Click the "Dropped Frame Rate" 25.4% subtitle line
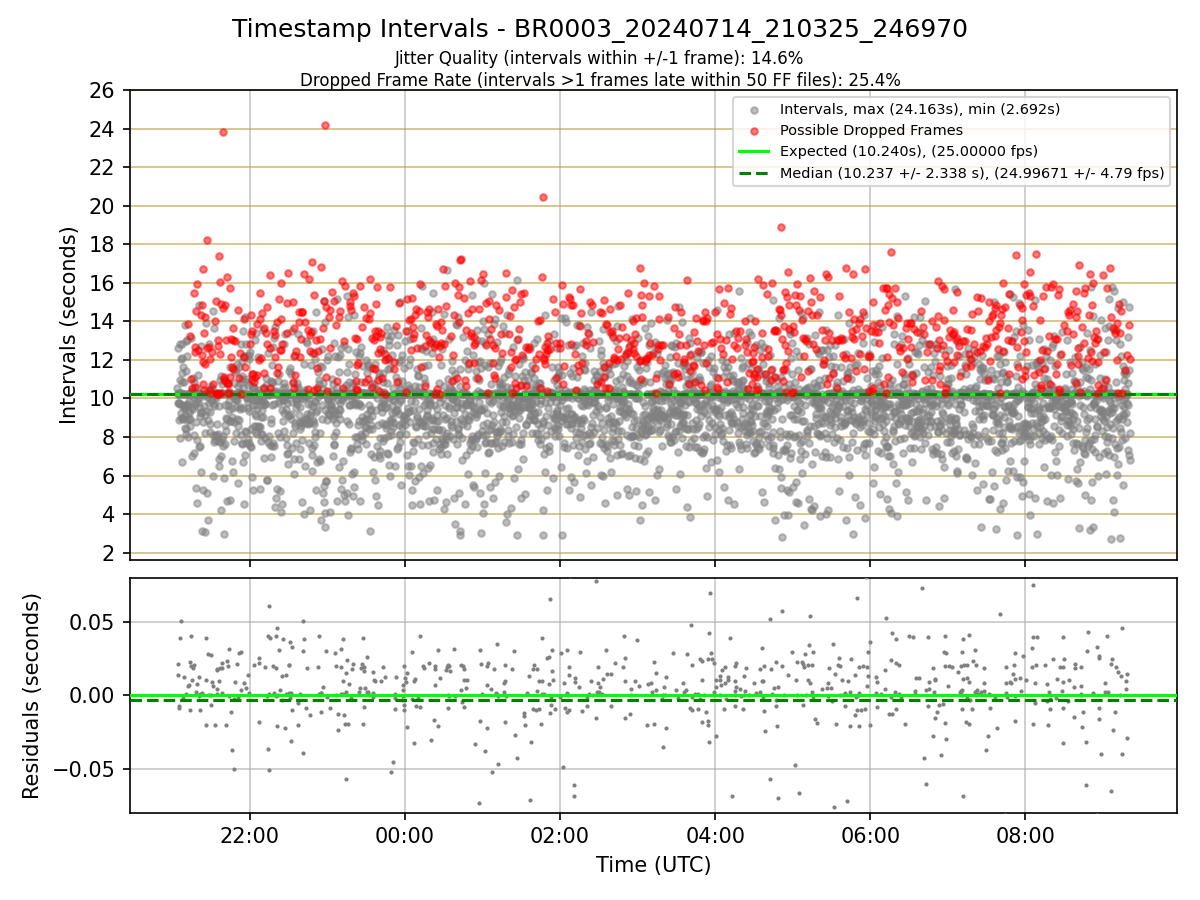 point(600,80)
